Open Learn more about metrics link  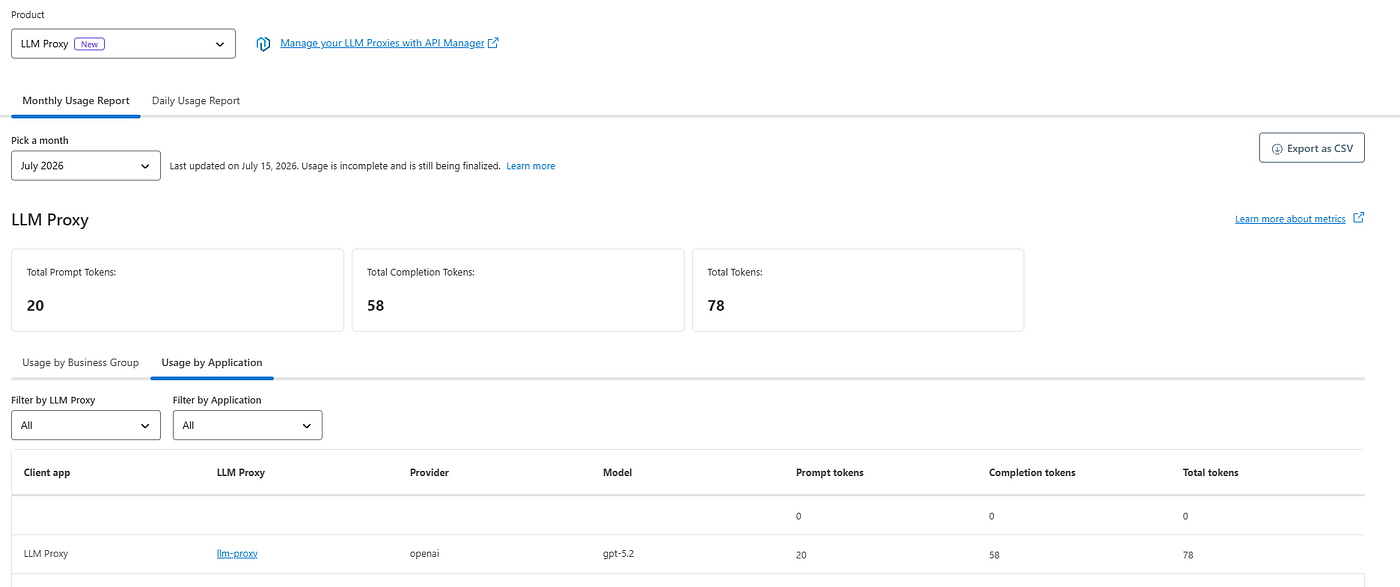click(1290, 219)
